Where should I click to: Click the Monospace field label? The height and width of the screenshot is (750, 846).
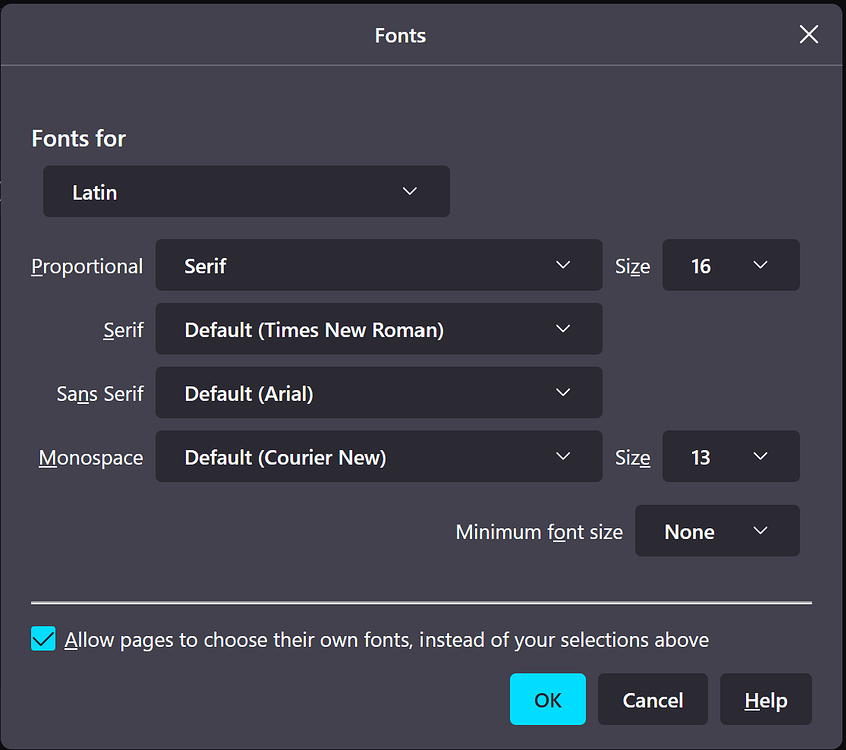[x=91, y=458]
